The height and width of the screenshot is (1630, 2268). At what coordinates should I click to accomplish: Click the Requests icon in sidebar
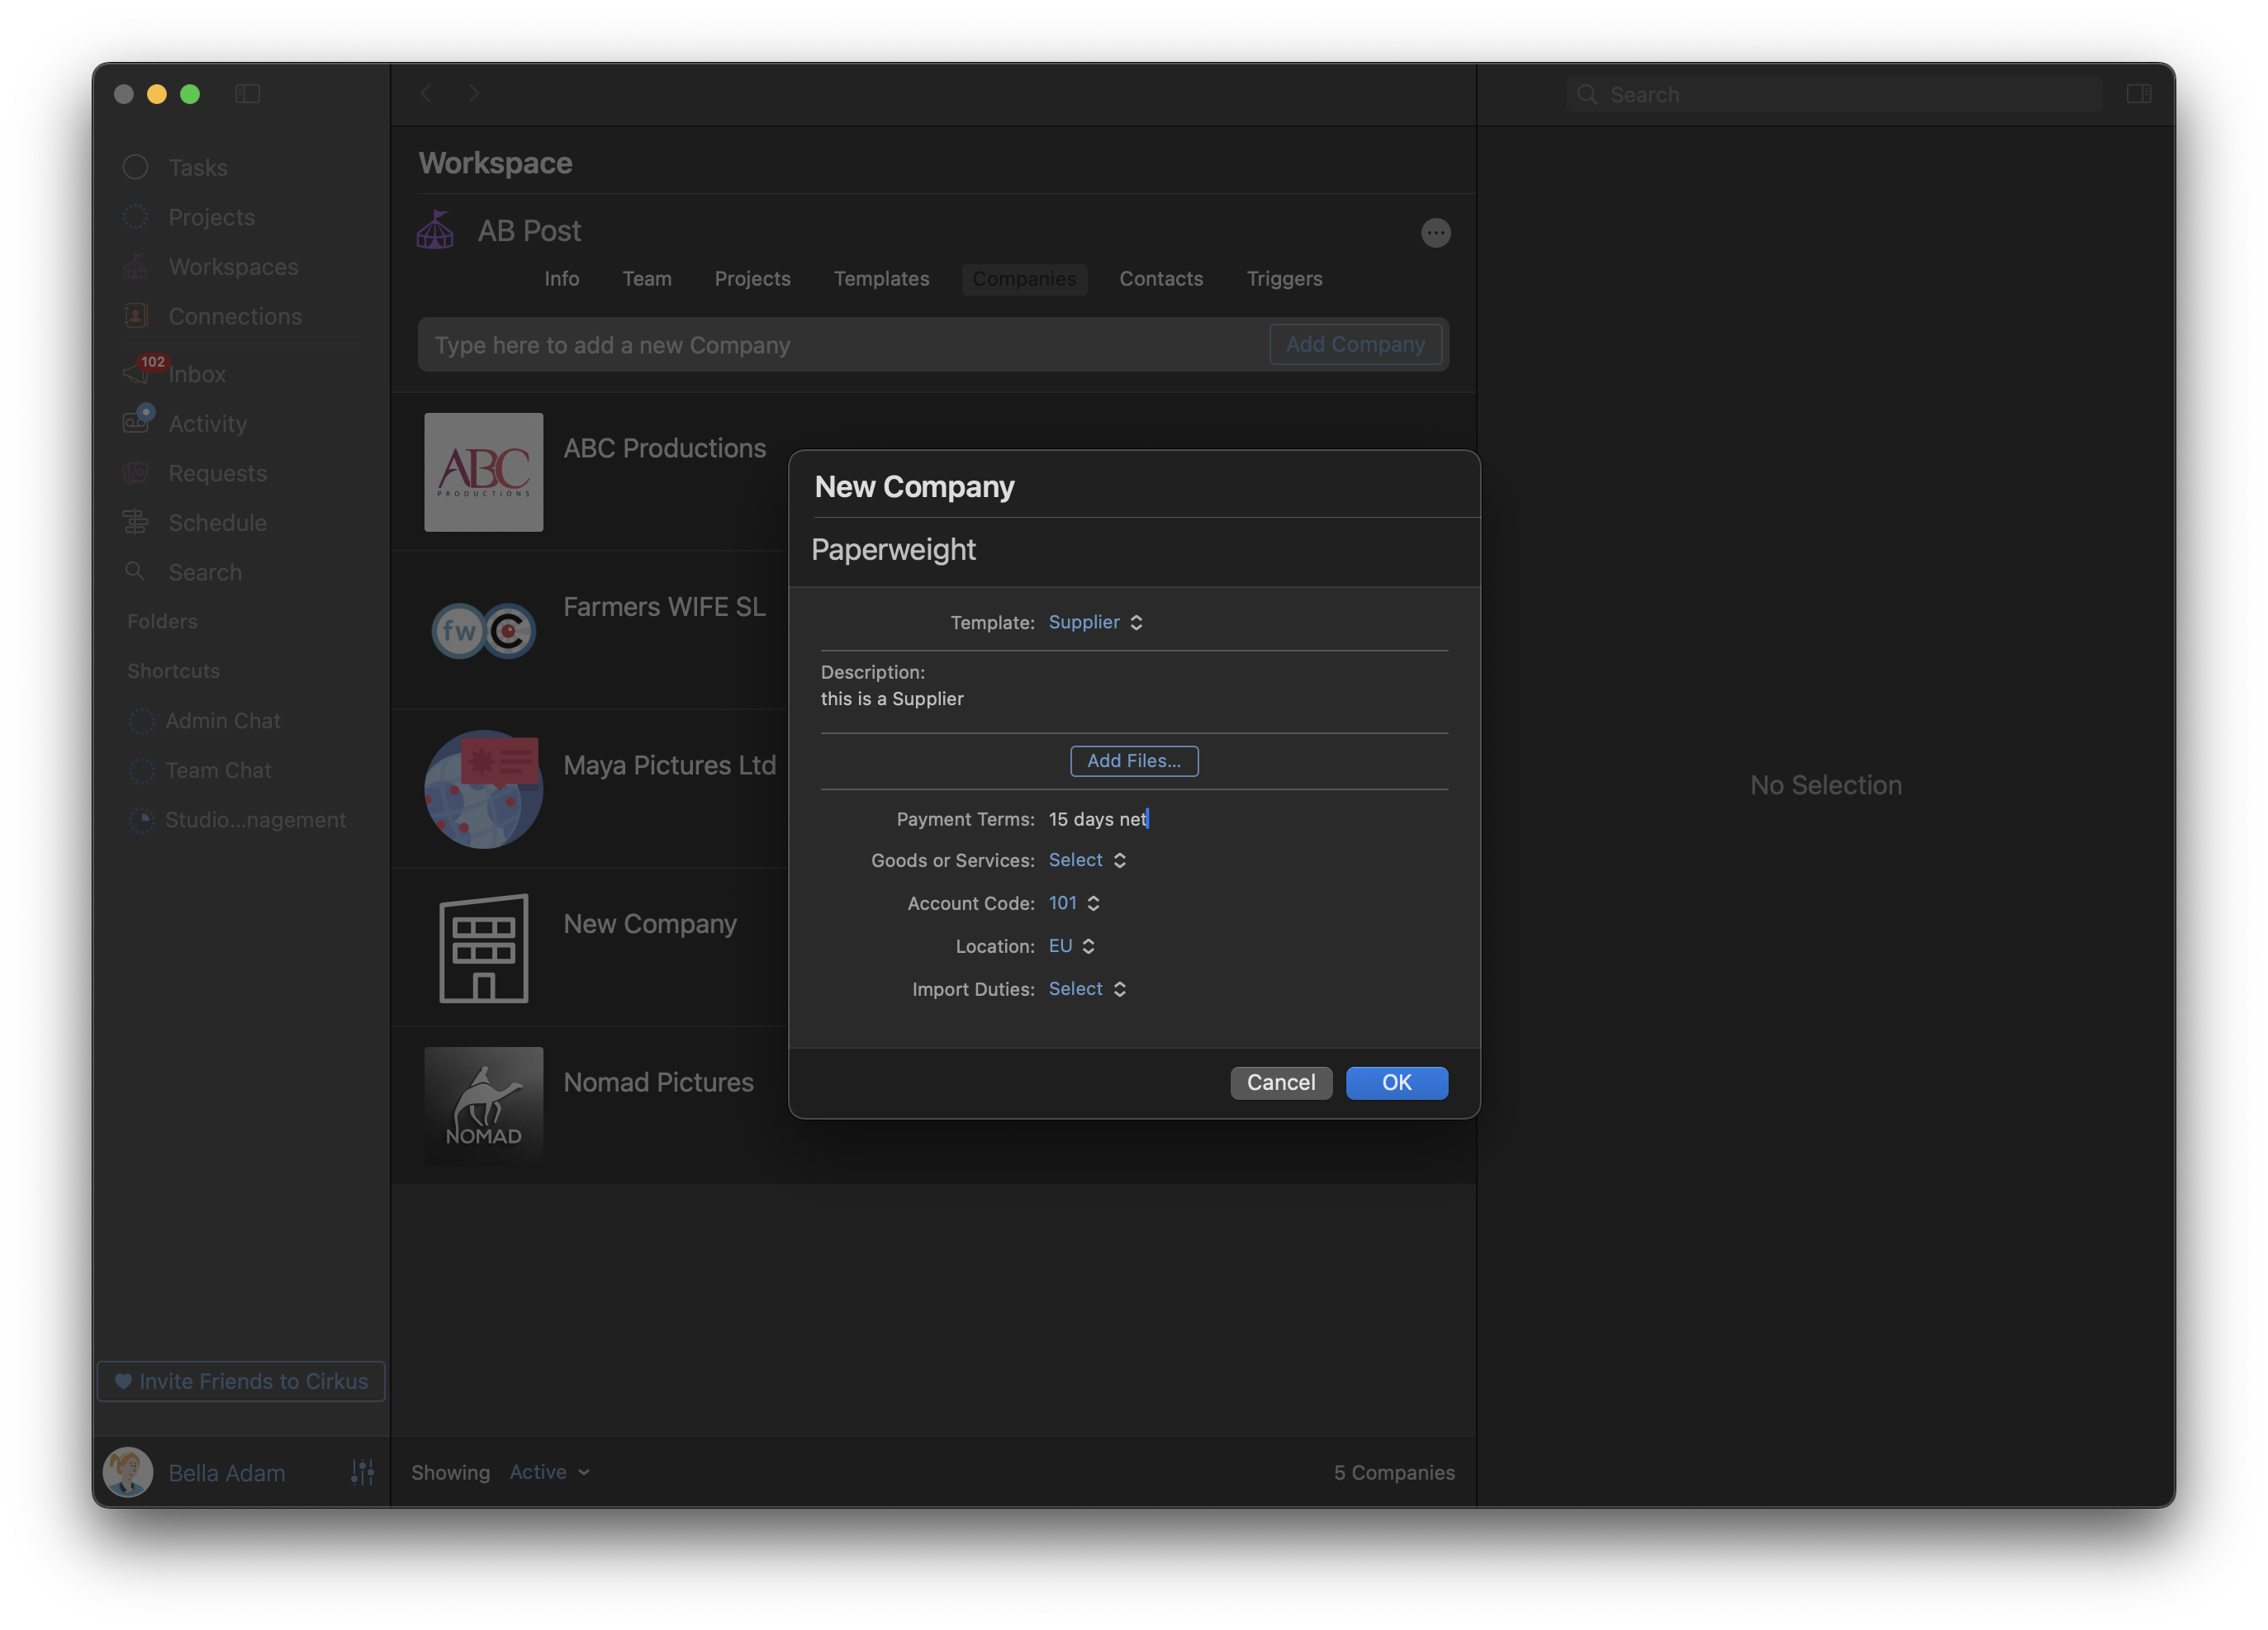(135, 473)
